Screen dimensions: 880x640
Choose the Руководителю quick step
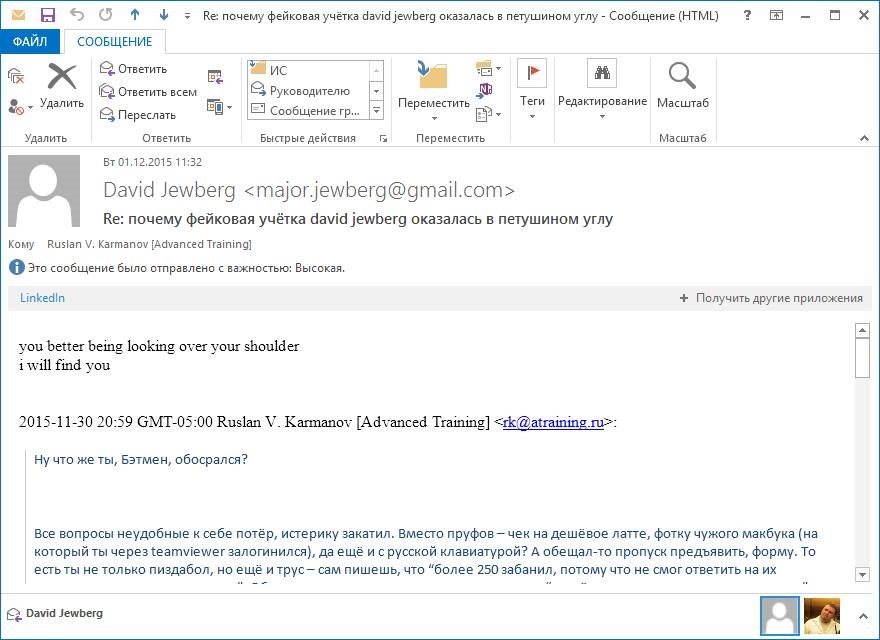coord(308,90)
